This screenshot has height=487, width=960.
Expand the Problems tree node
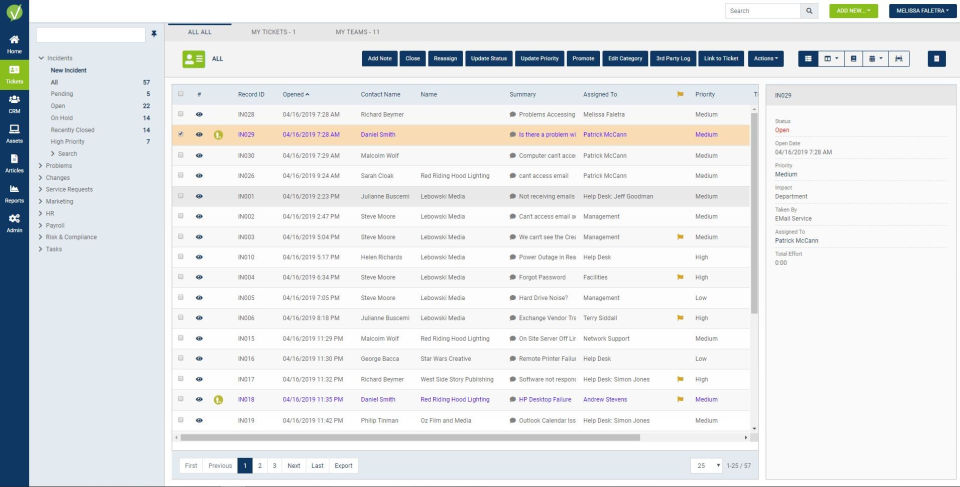pos(41,165)
